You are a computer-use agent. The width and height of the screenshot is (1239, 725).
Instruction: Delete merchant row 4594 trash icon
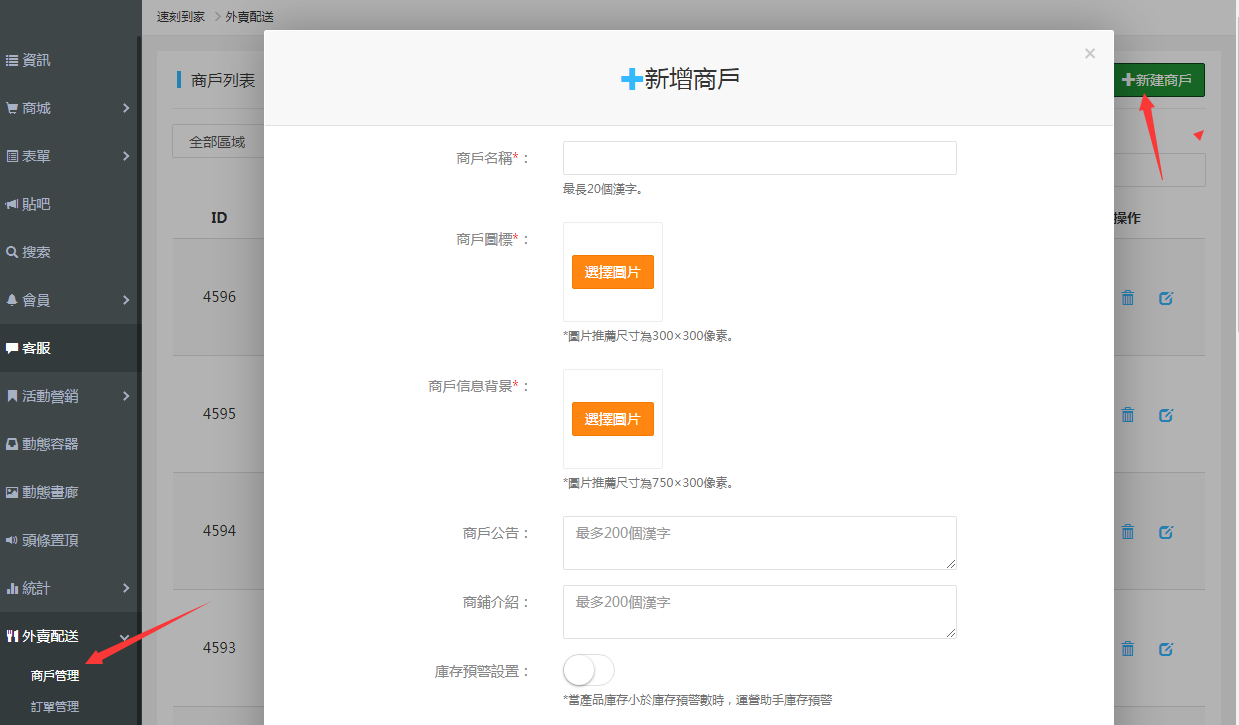tap(1128, 531)
